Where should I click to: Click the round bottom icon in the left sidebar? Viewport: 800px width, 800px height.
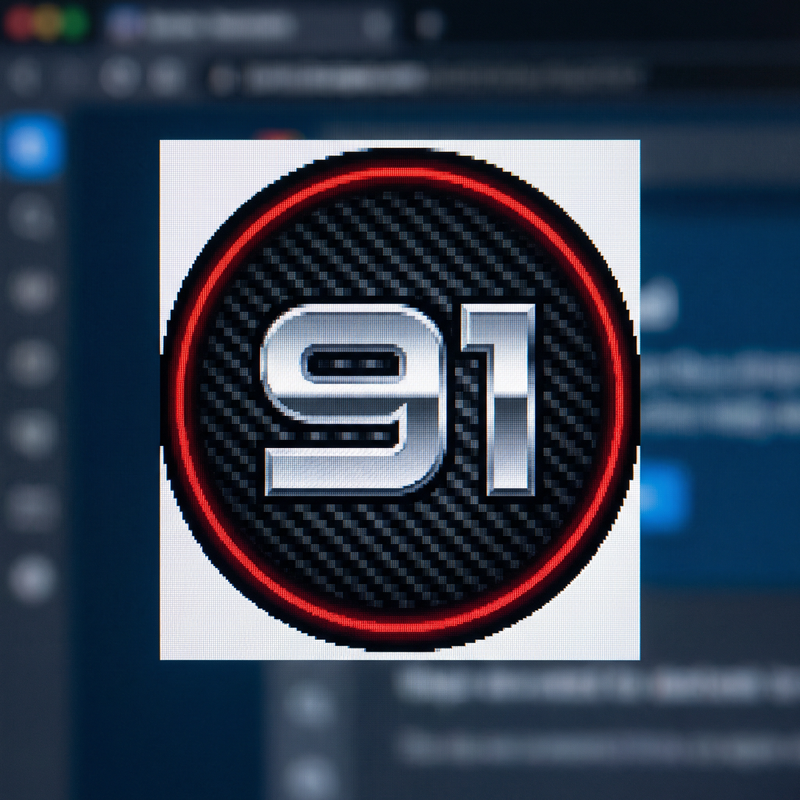click(32, 578)
